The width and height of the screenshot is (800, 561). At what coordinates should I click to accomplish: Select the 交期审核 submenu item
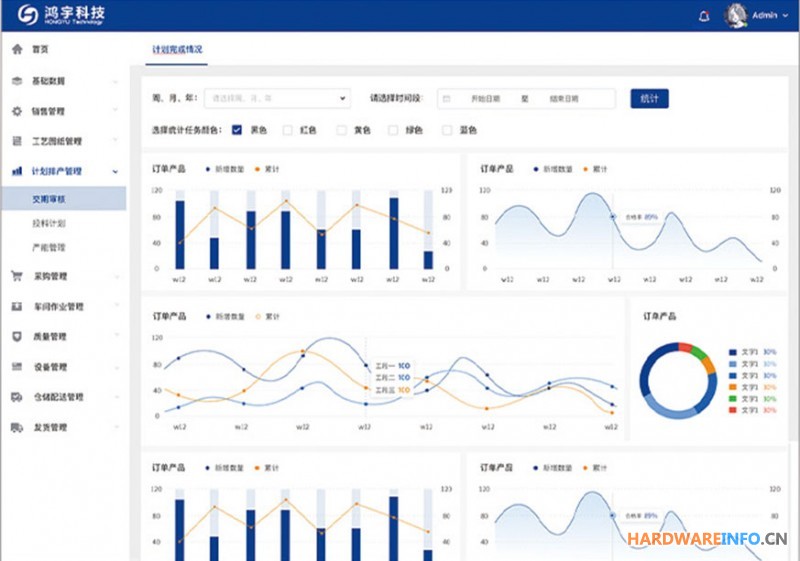click(x=64, y=198)
